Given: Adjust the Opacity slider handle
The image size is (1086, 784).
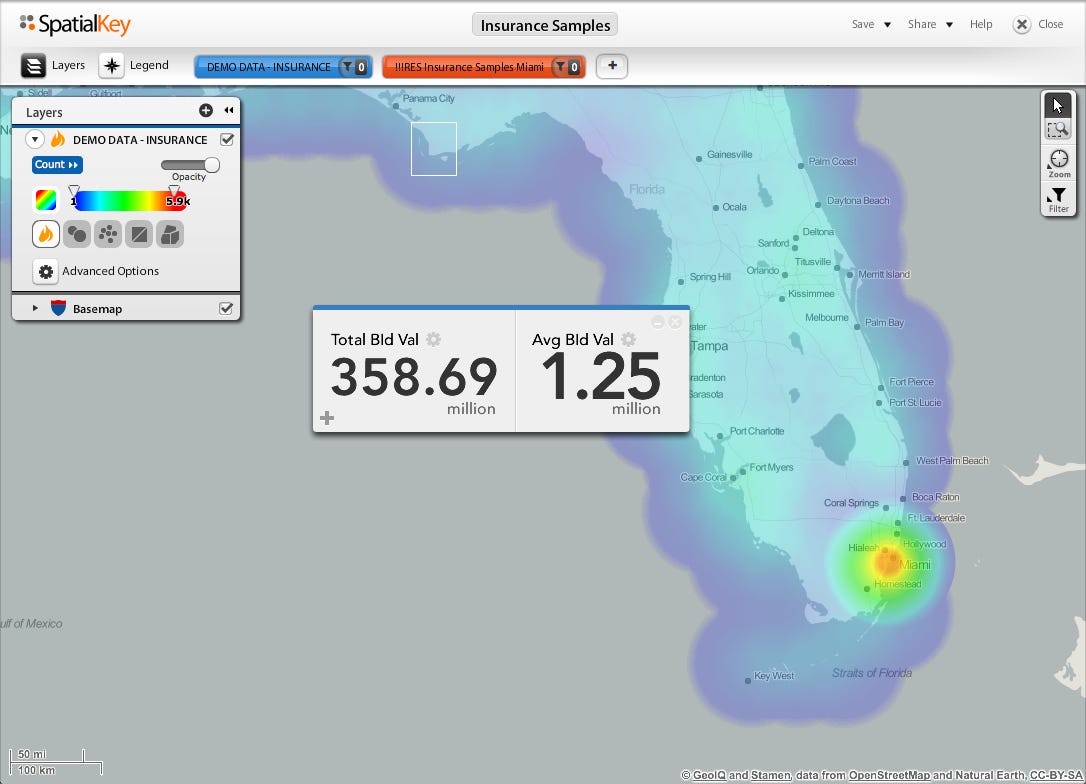Looking at the screenshot, I should coord(212,165).
